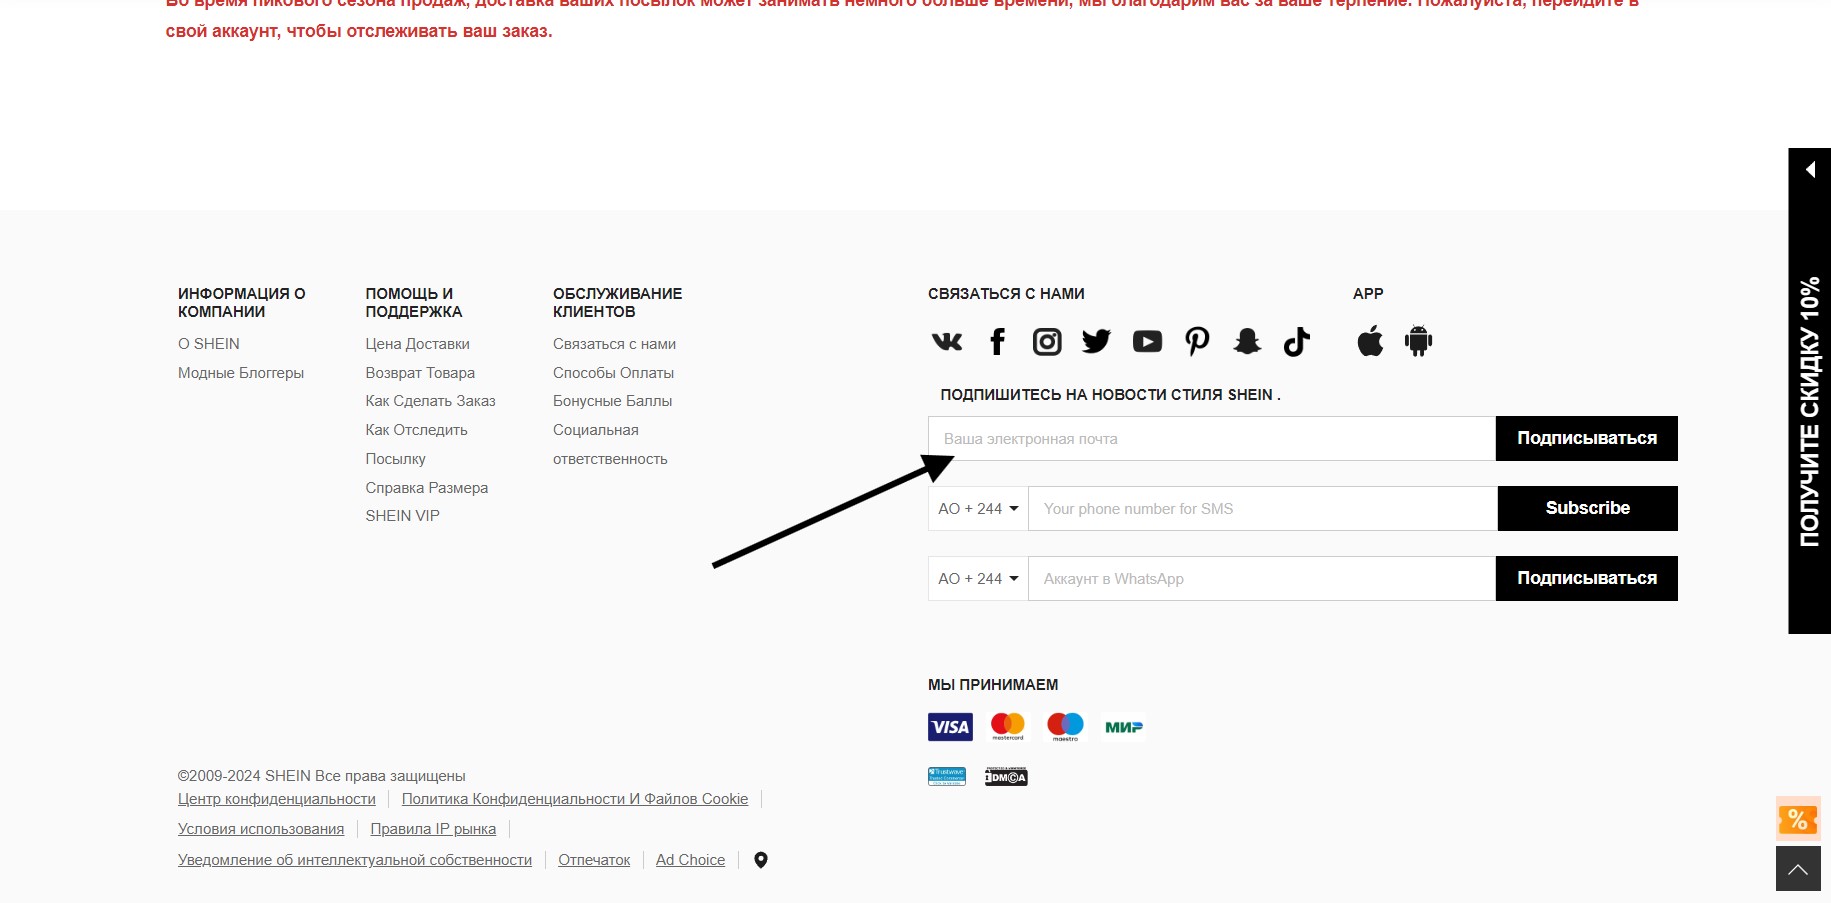Expand the WhatsApp country code dropdown
Image resolution: width=1831 pixels, height=903 pixels.
point(978,579)
